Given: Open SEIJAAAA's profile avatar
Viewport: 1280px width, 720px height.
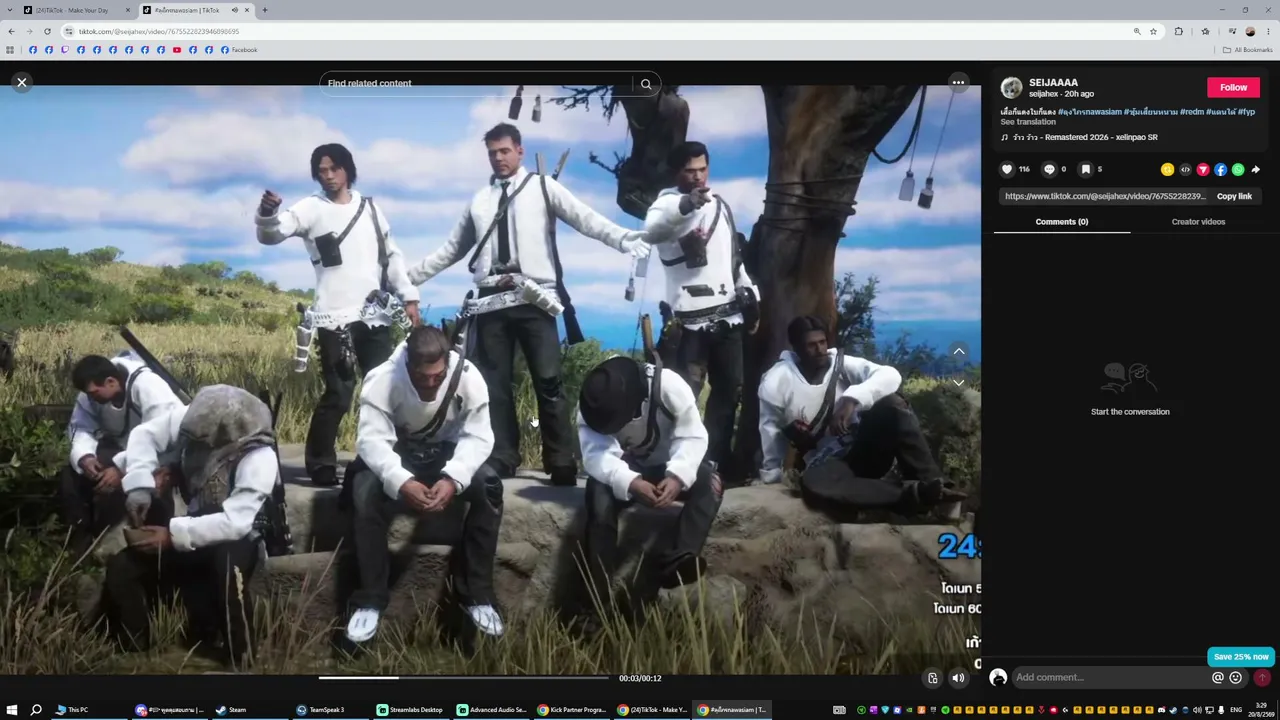Looking at the screenshot, I should click(x=1012, y=88).
